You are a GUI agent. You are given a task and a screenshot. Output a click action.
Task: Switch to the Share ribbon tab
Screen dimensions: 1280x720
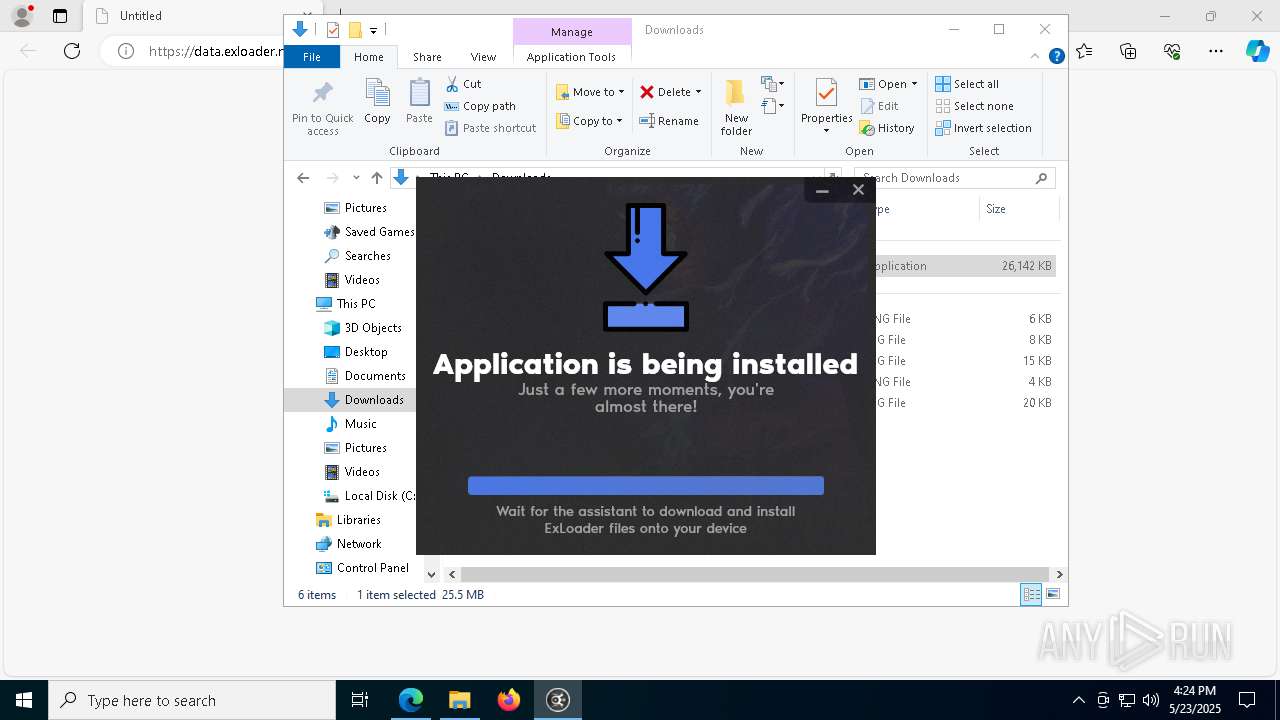pos(427,57)
